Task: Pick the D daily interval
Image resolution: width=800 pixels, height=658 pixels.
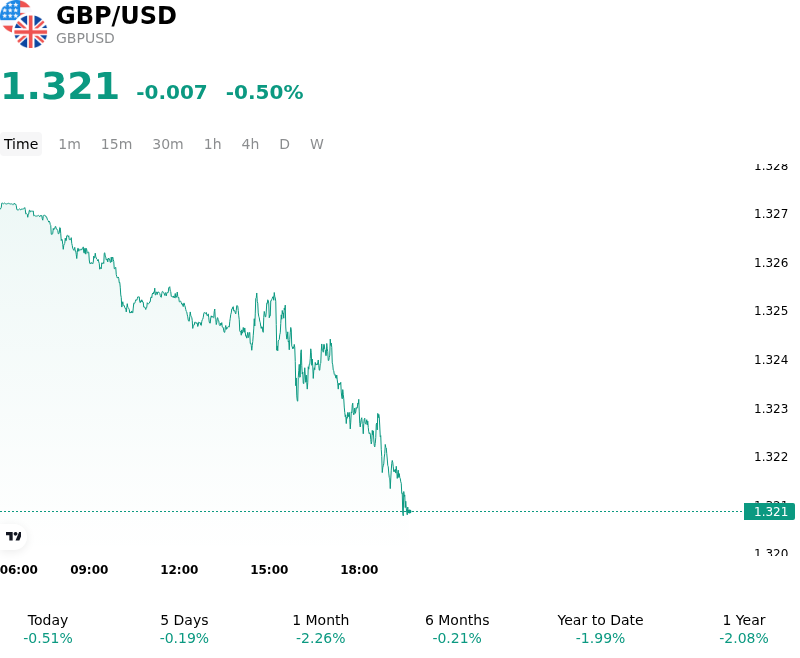Action: click(285, 144)
